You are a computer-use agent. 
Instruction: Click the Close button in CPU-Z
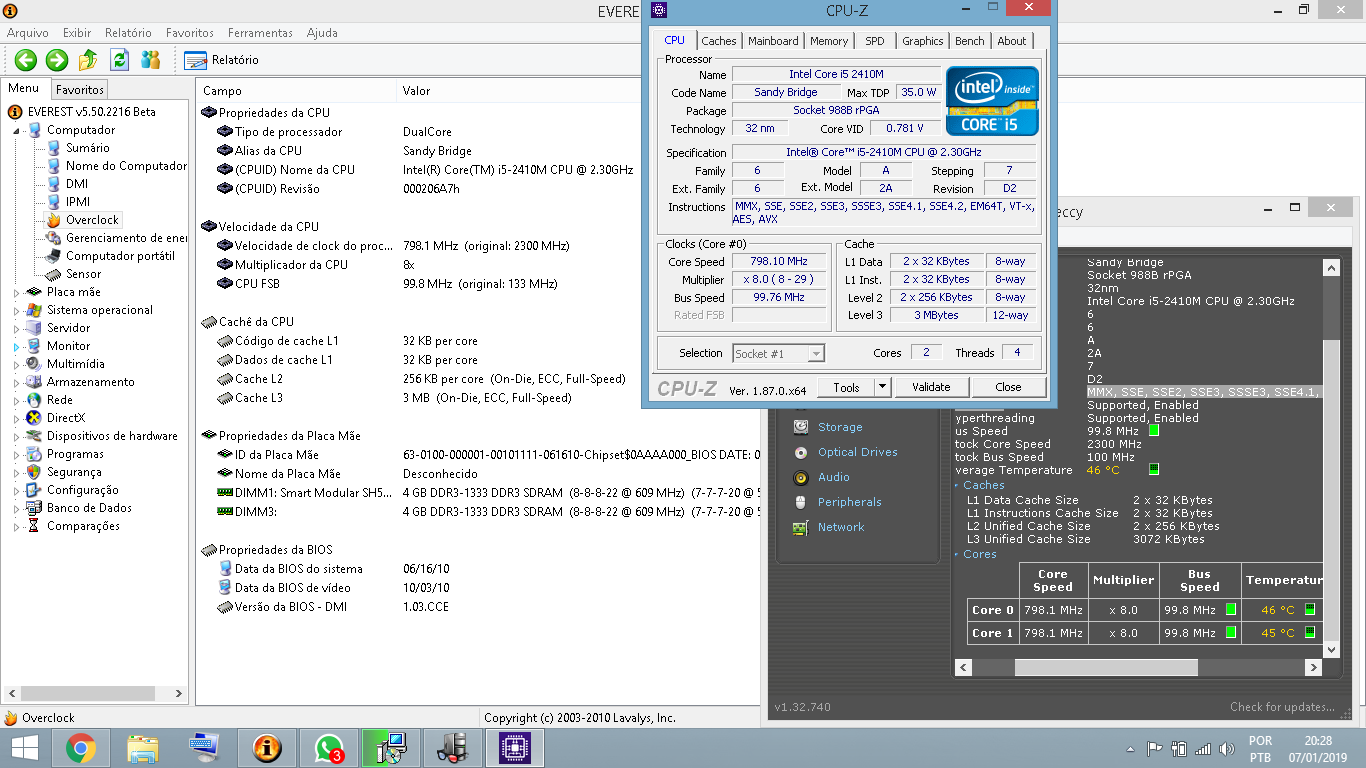pos(1008,387)
